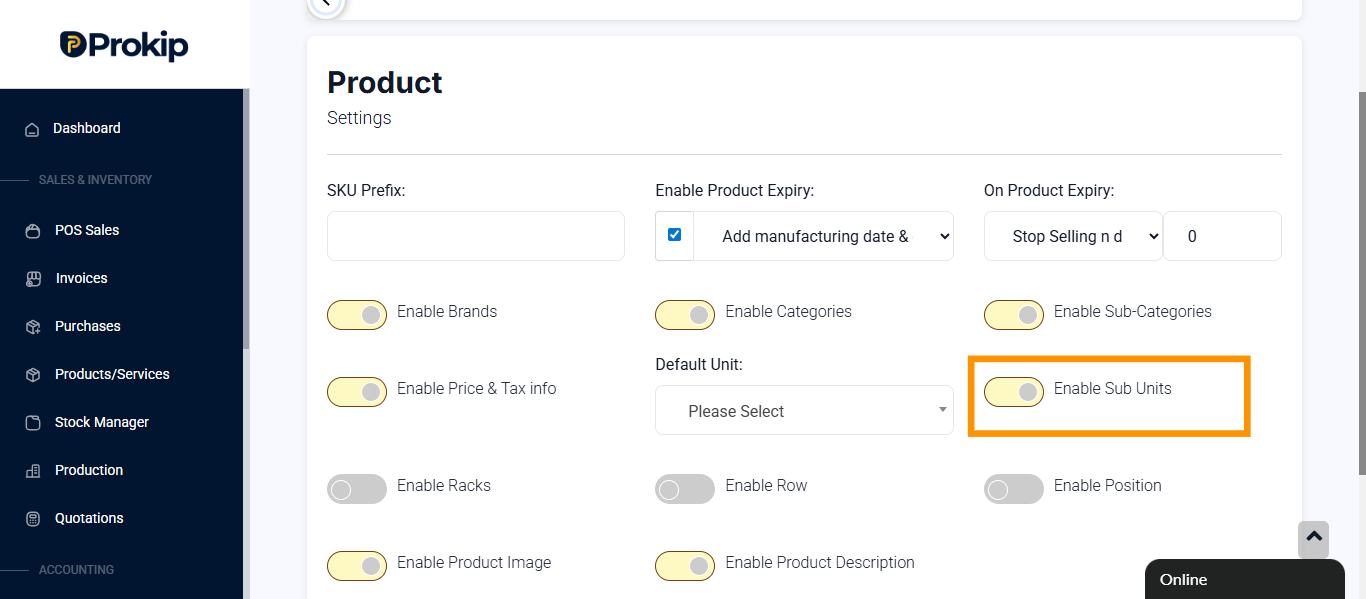Click the Stock Manager icon

point(33,423)
